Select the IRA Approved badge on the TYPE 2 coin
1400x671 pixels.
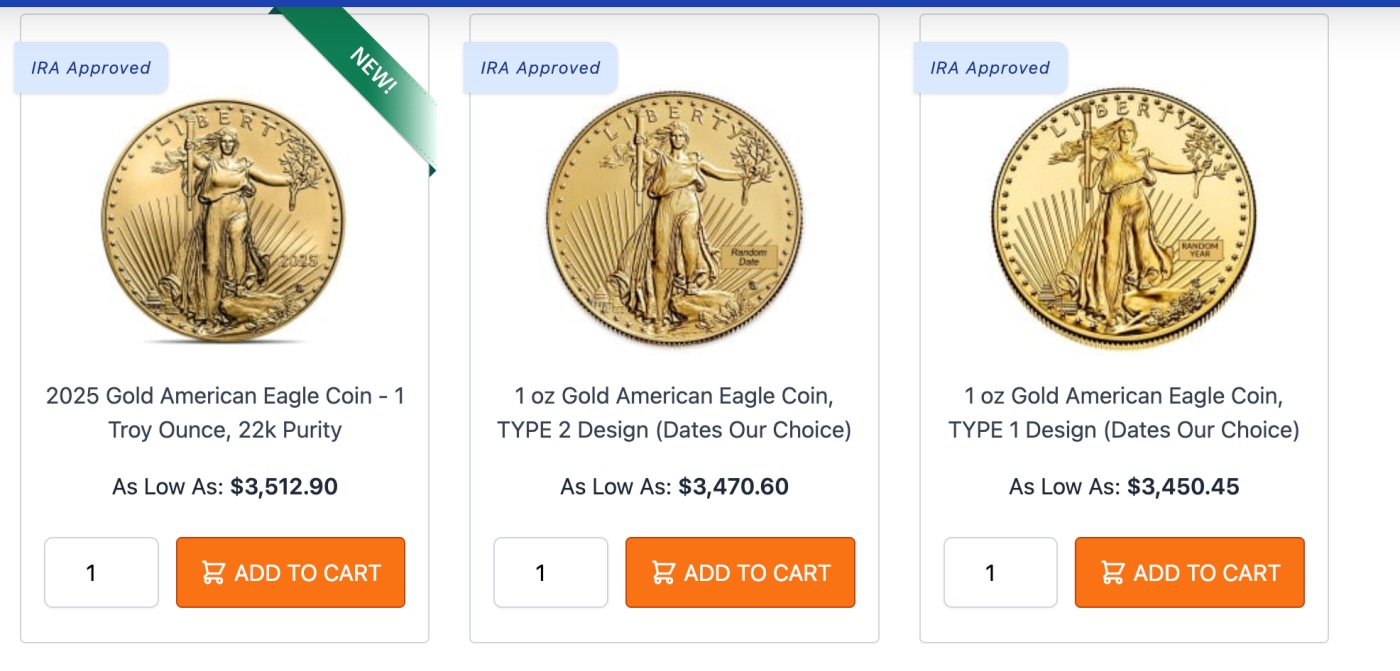(x=540, y=67)
